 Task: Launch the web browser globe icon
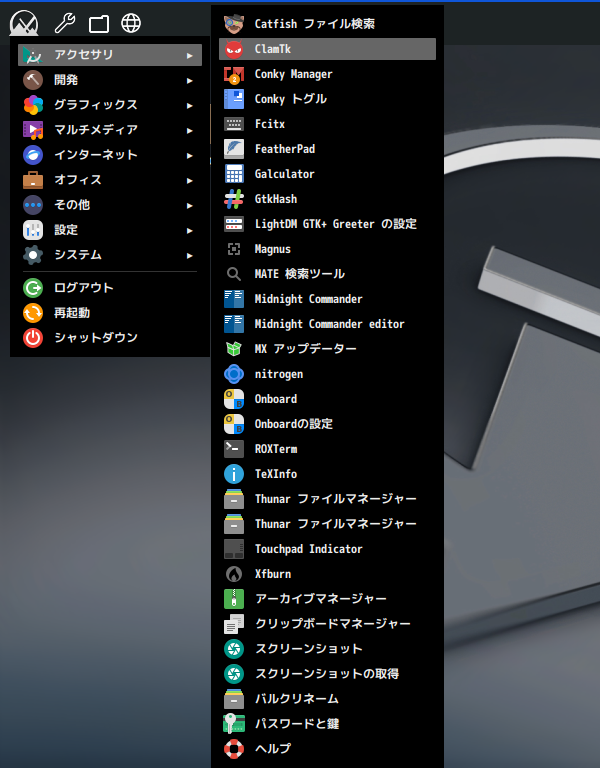[131, 23]
